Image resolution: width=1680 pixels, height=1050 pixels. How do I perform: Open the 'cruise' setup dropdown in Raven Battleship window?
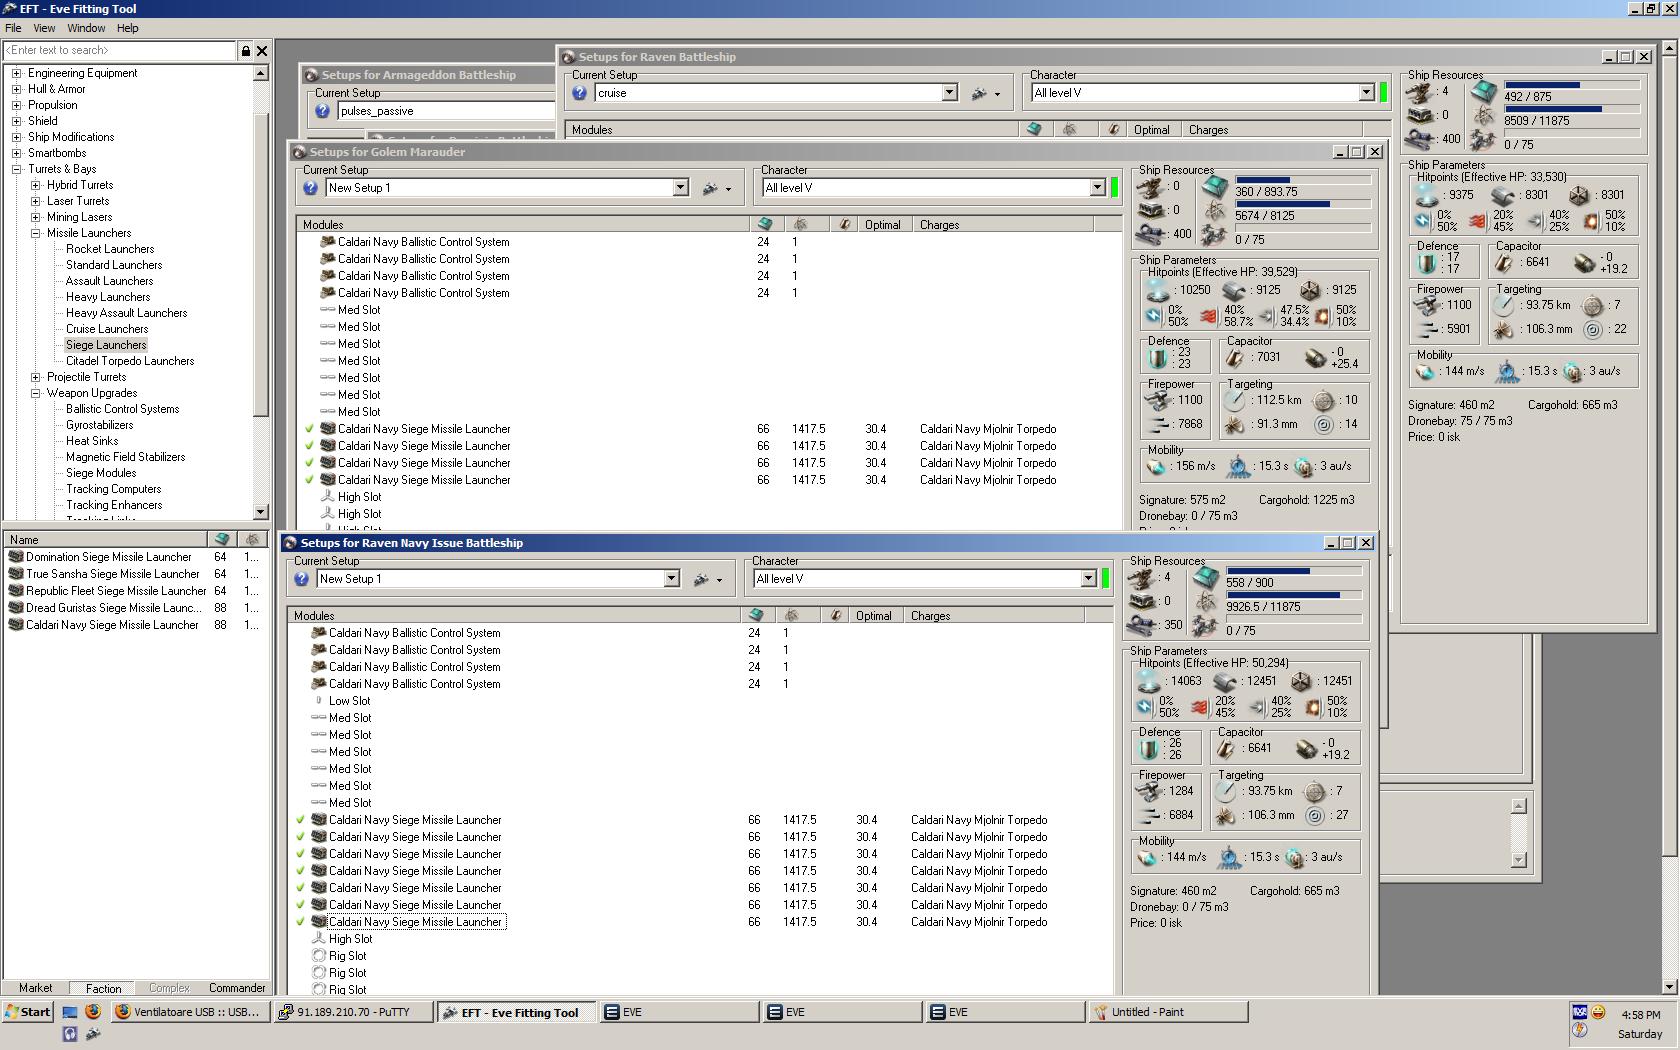click(949, 93)
